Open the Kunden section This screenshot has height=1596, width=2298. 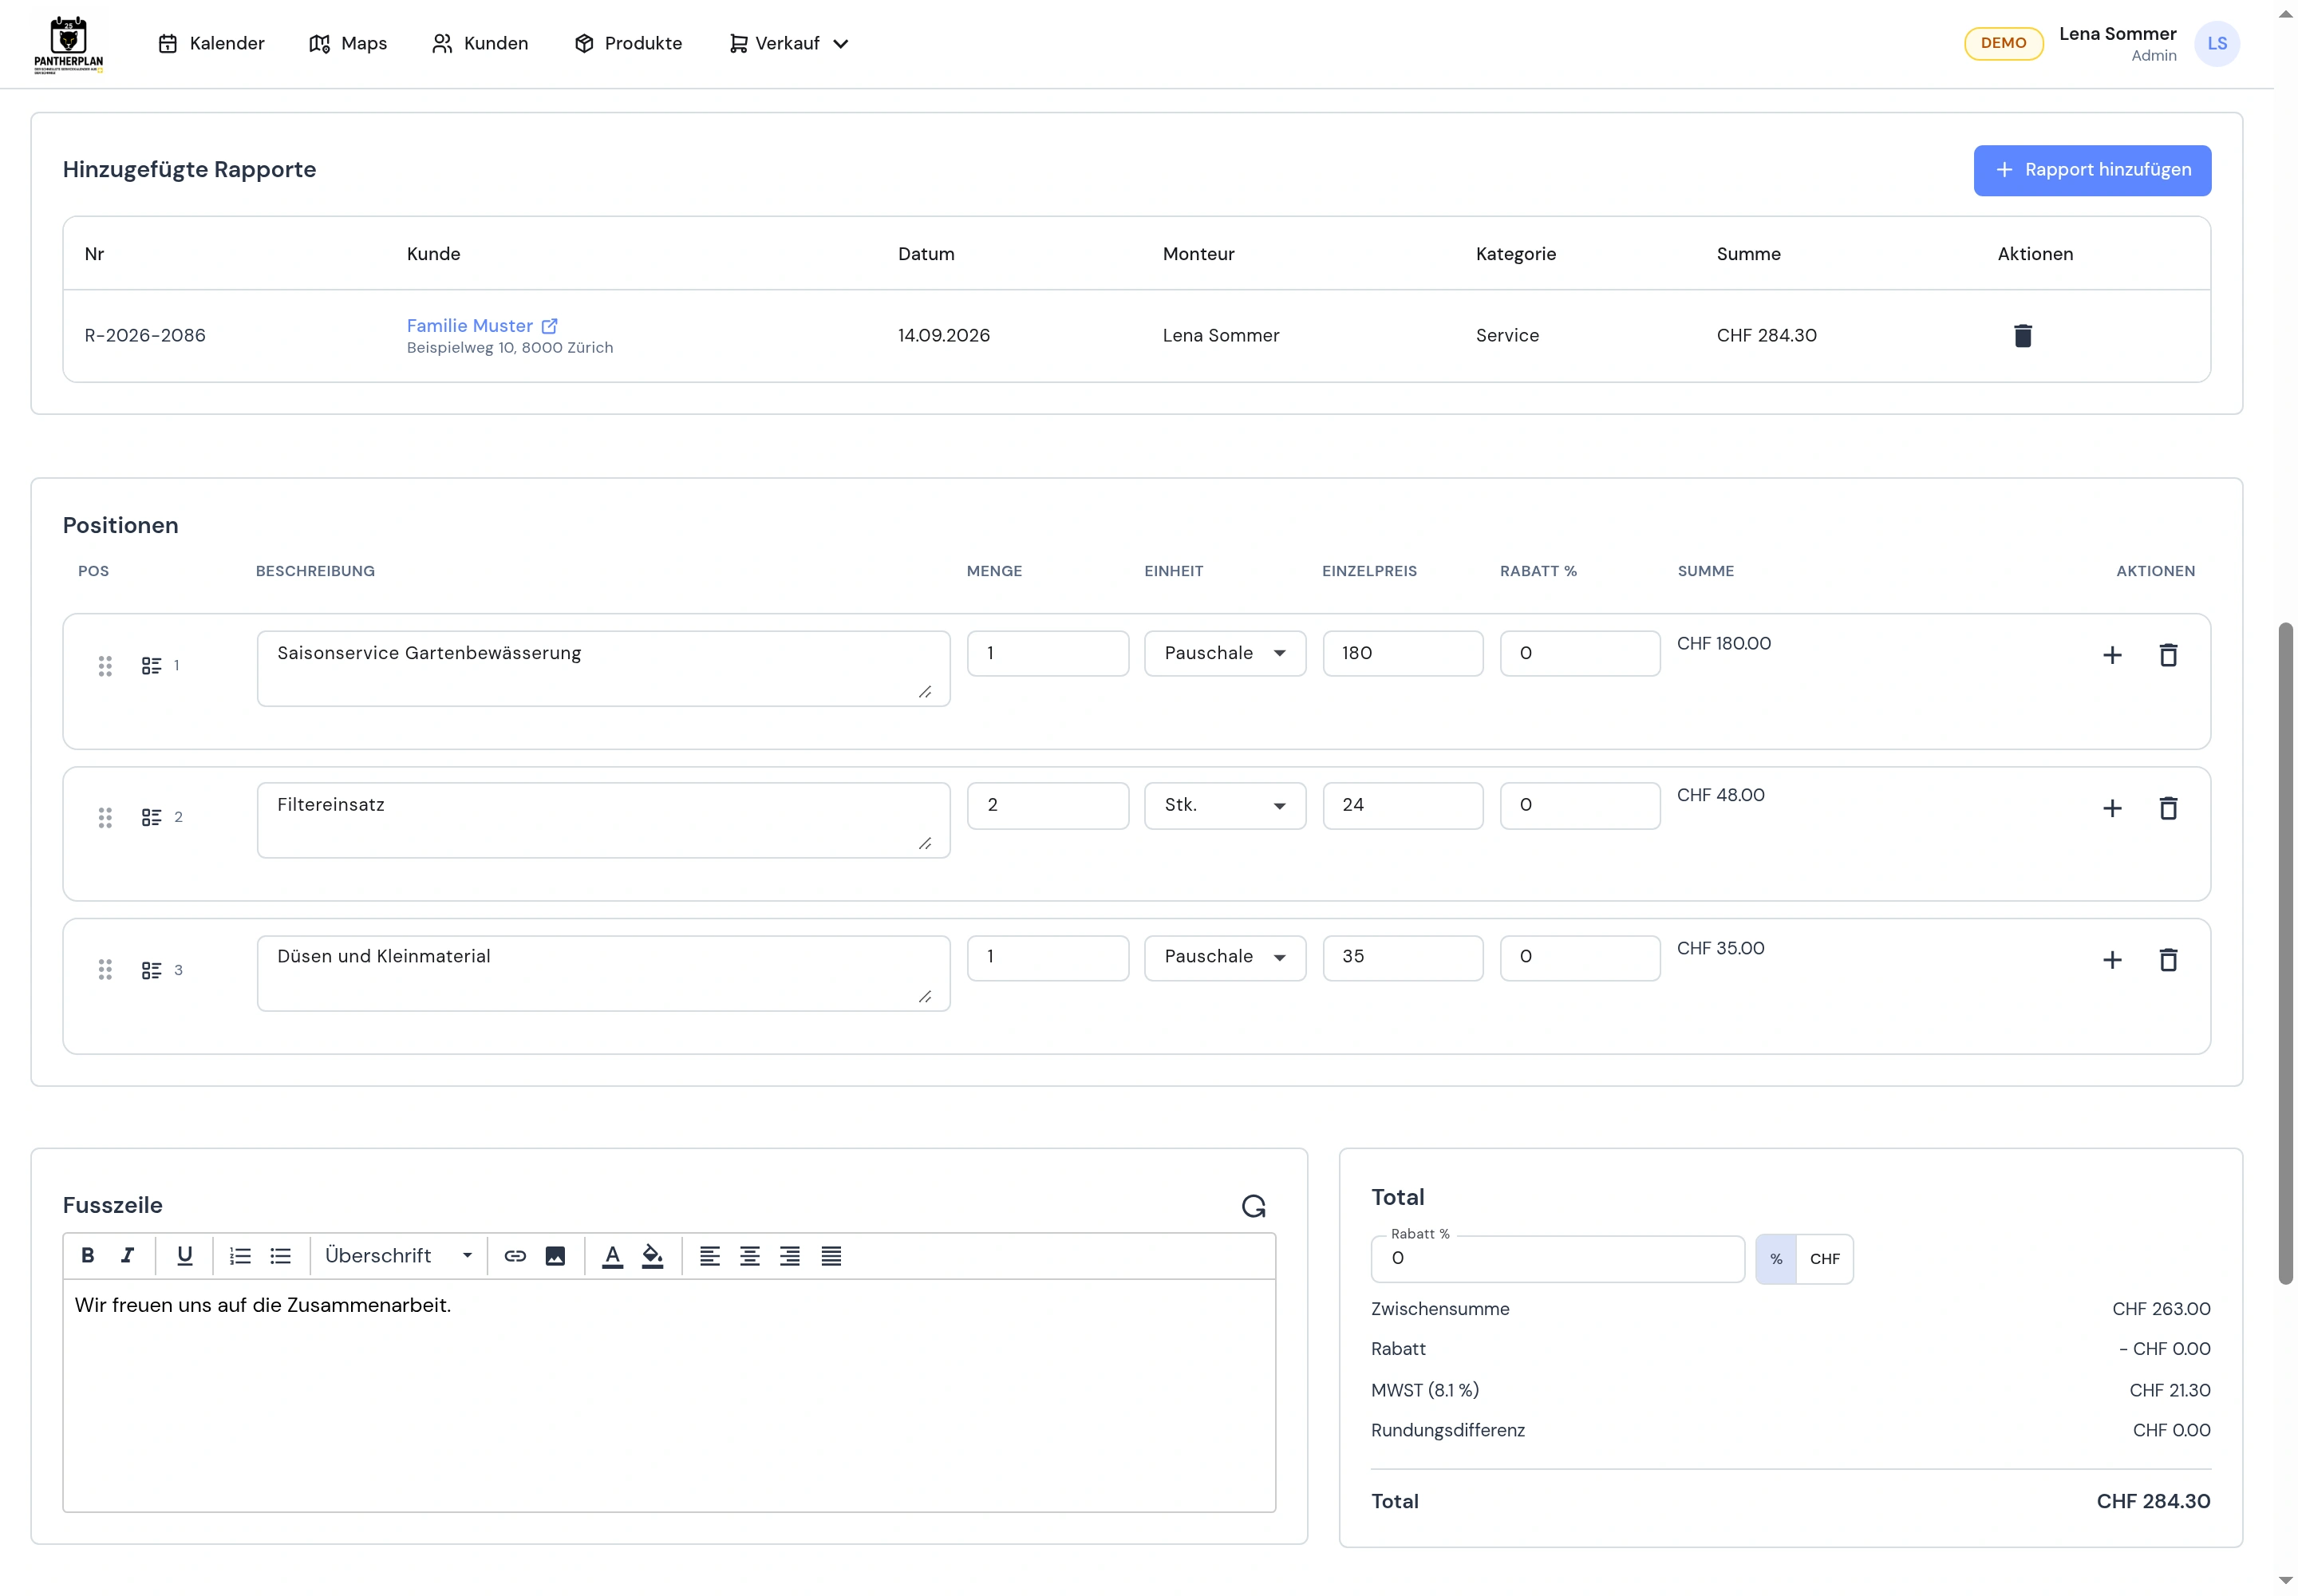480,43
